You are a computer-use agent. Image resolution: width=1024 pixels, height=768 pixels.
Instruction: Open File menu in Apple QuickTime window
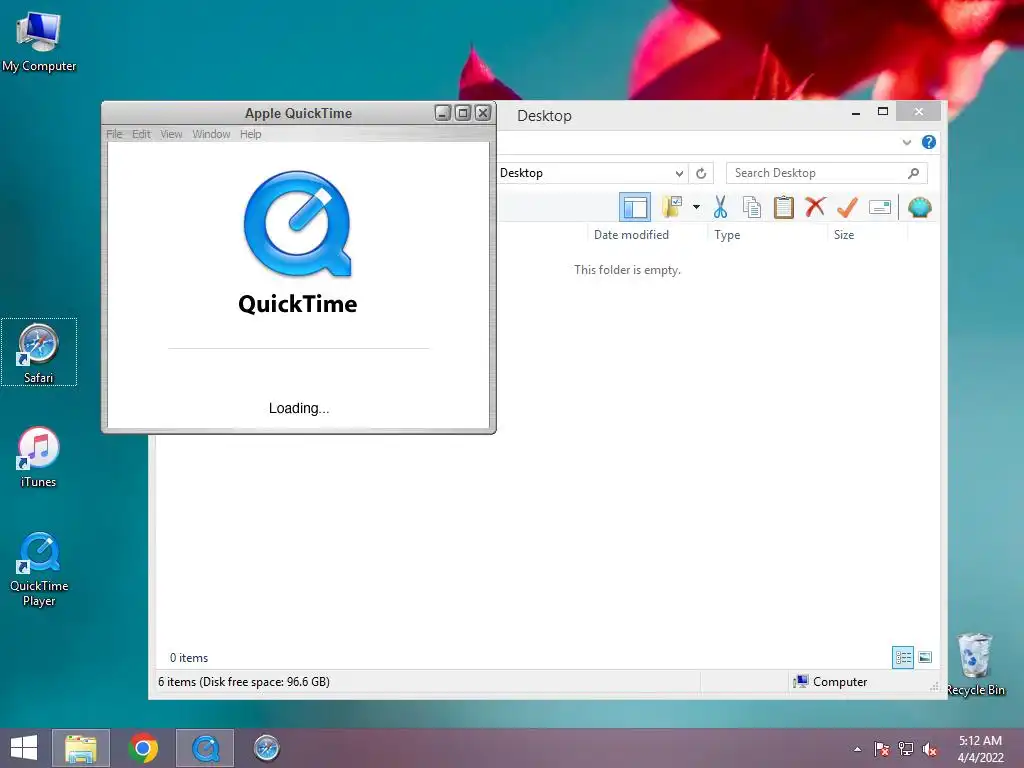point(114,134)
